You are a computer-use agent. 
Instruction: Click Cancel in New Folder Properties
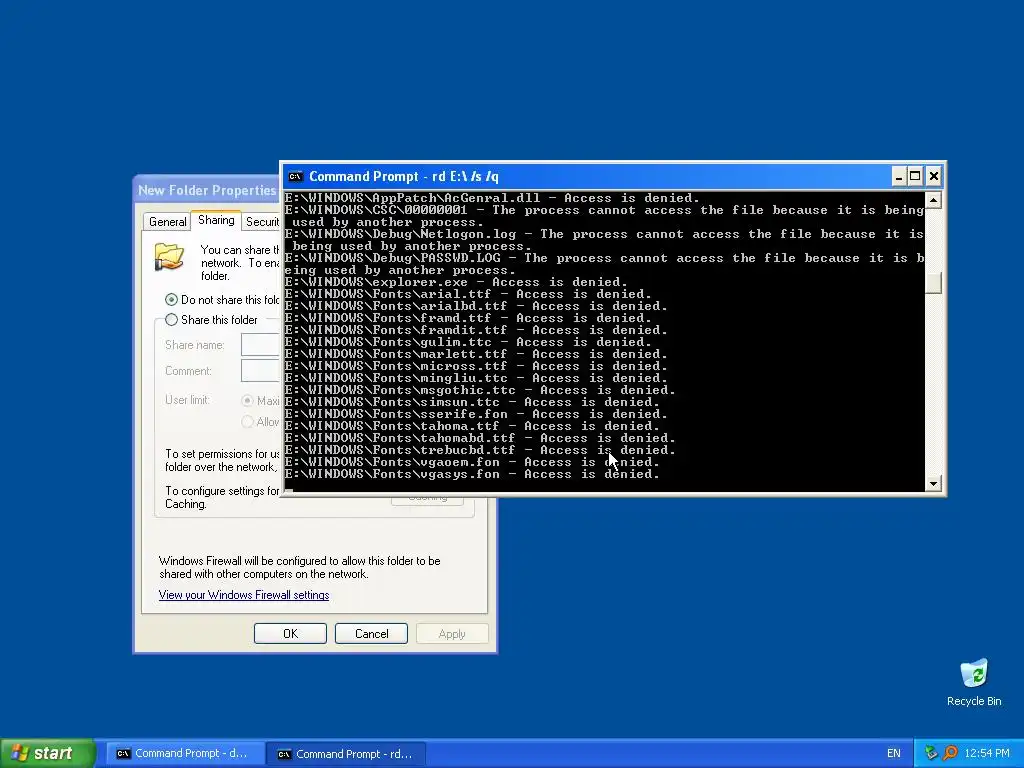click(371, 633)
